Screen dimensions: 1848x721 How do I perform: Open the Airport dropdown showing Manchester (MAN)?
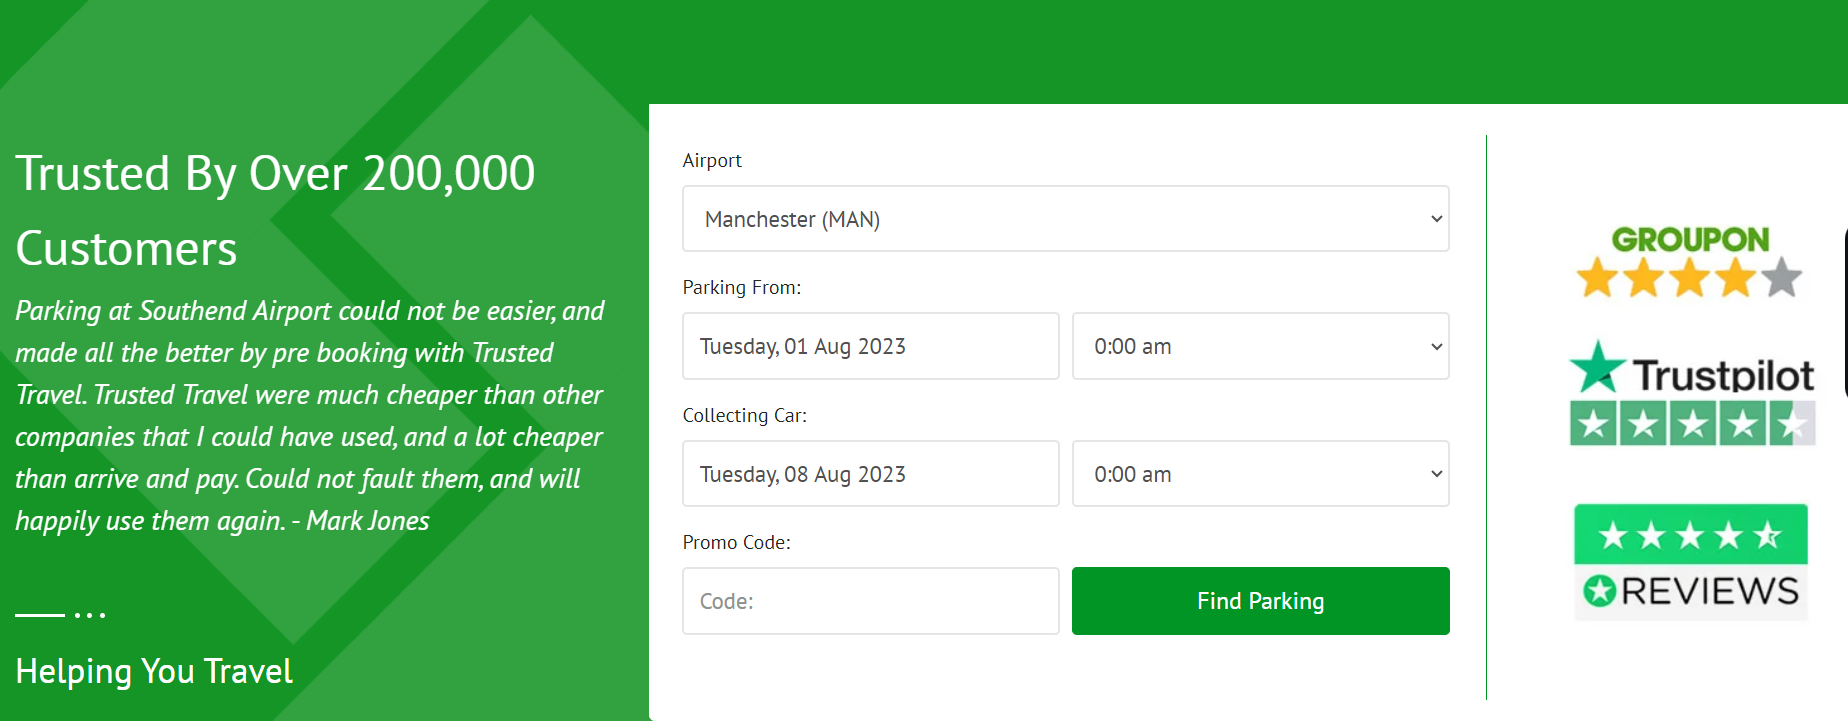pyautogui.click(x=1065, y=219)
